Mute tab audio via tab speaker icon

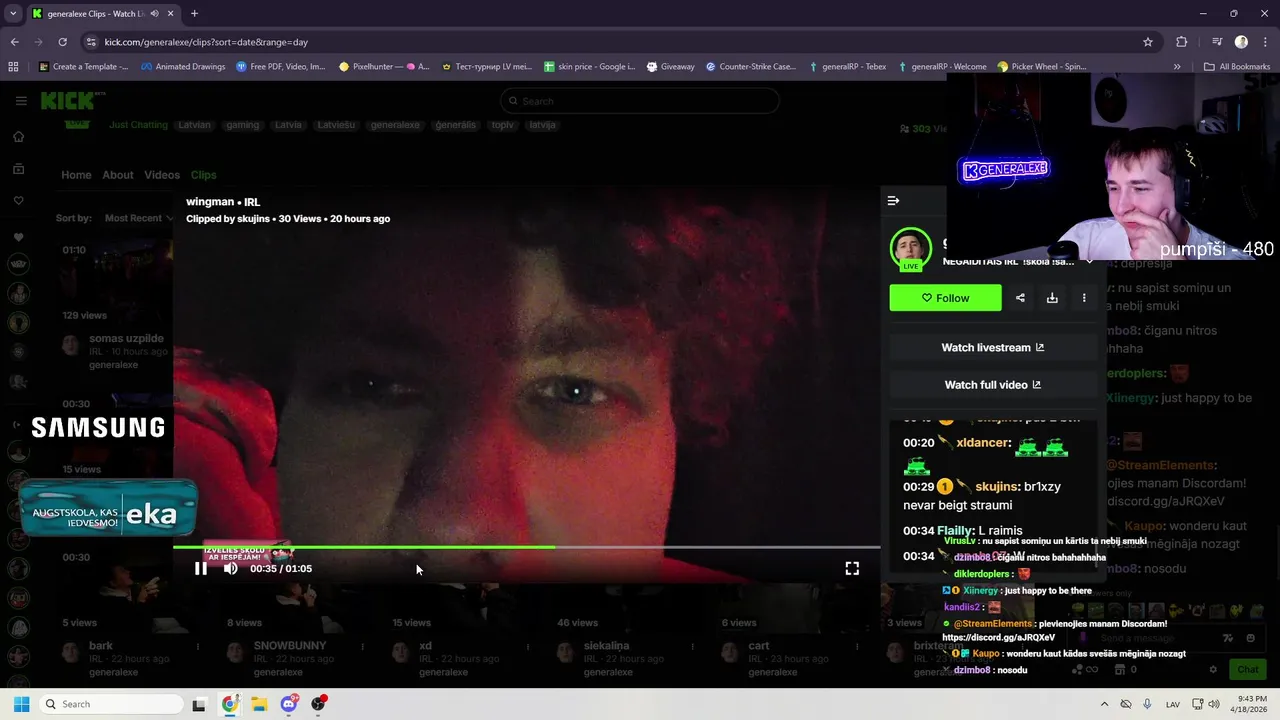154,14
